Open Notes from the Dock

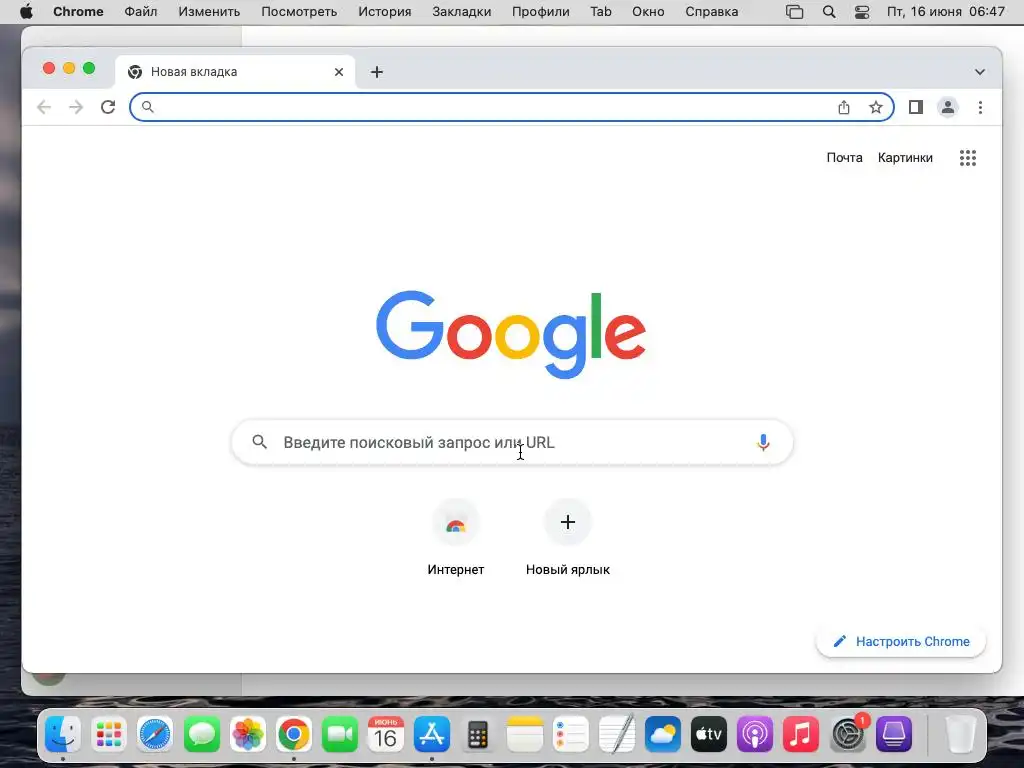tap(524, 735)
